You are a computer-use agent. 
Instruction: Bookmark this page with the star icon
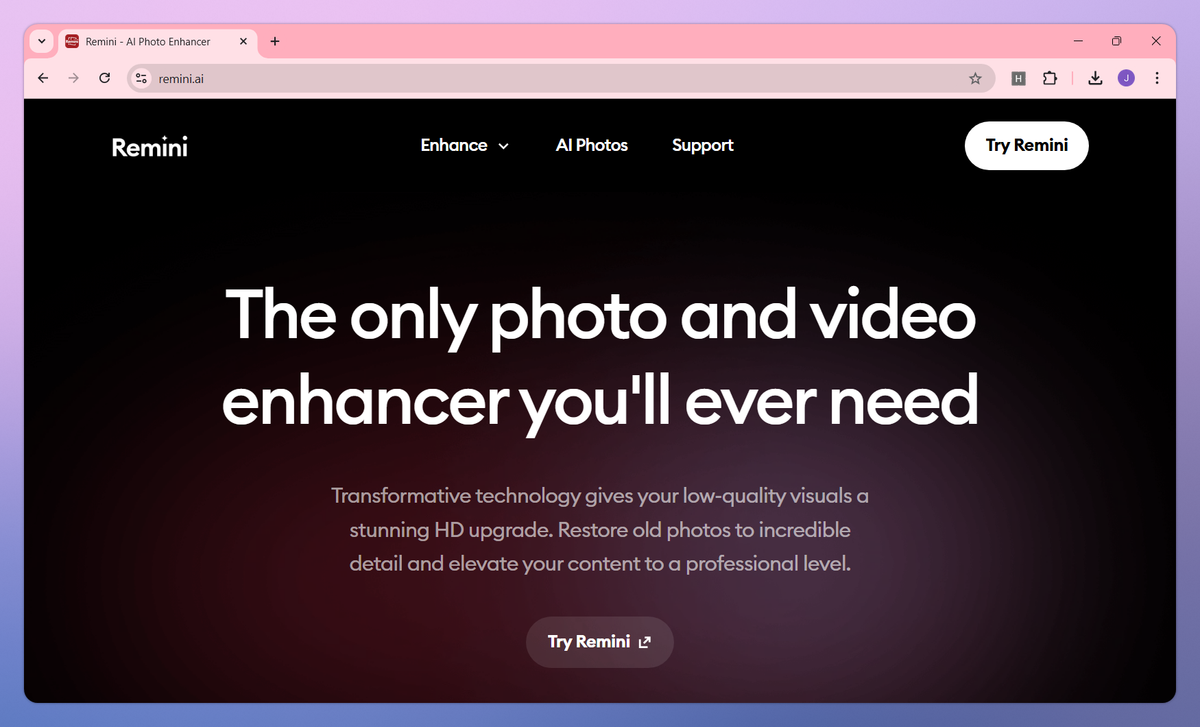(x=975, y=78)
